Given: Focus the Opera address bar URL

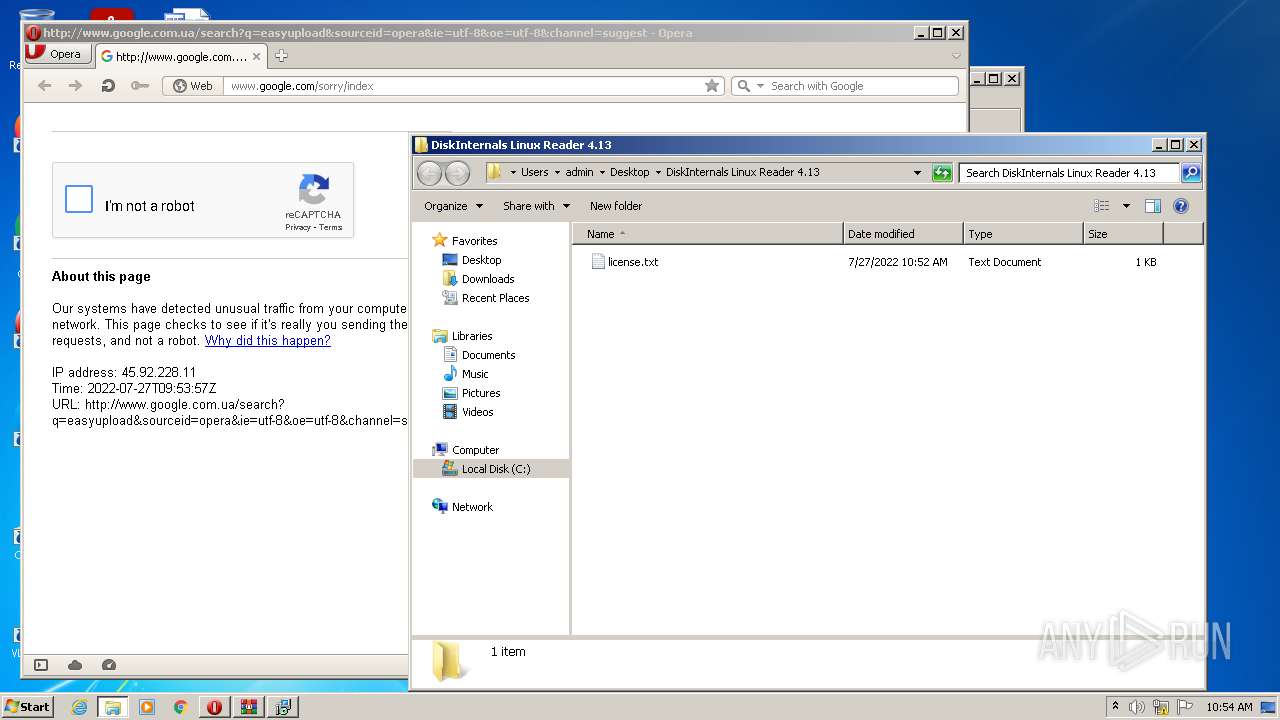Looking at the screenshot, I should pyautogui.click(x=463, y=86).
